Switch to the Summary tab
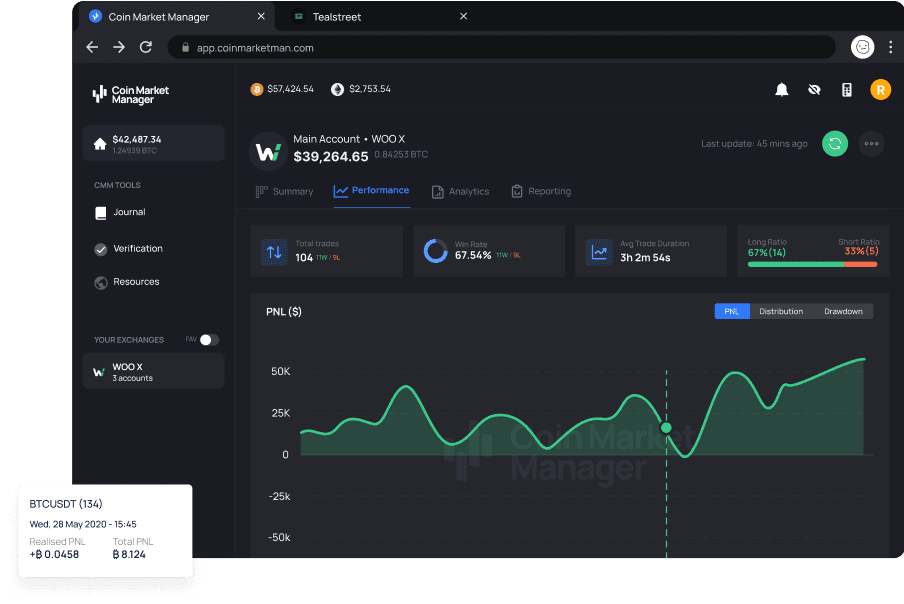The image size is (904, 604). point(284,191)
